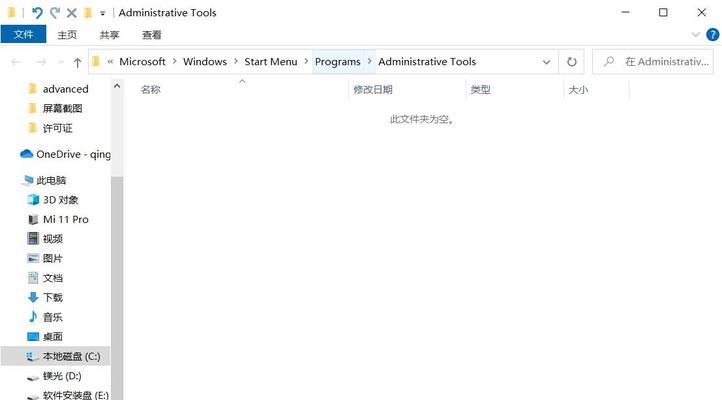Open the quick access toolbar customize dropdown

103,14
